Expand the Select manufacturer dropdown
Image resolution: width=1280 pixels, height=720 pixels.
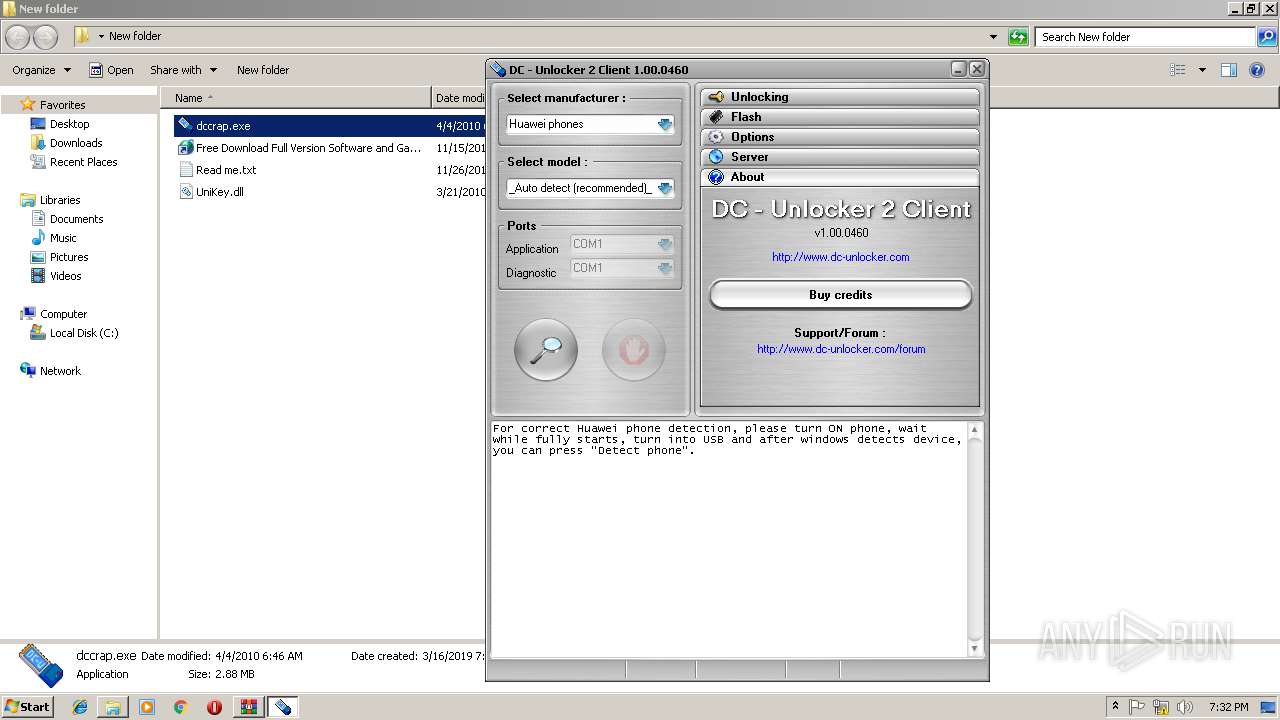pyautogui.click(x=665, y=124)
